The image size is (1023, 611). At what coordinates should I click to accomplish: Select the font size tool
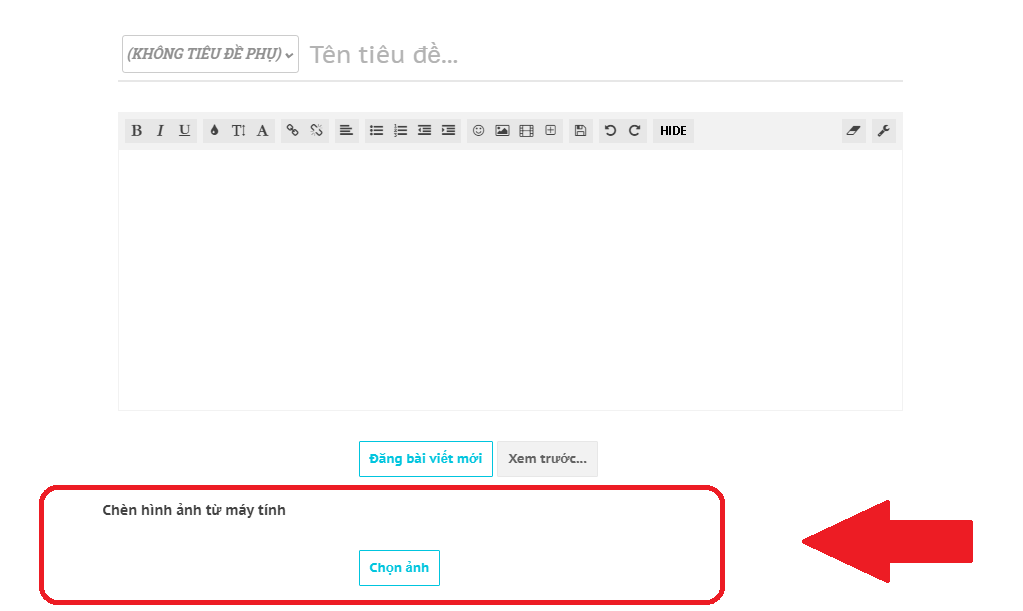[237, 130]
